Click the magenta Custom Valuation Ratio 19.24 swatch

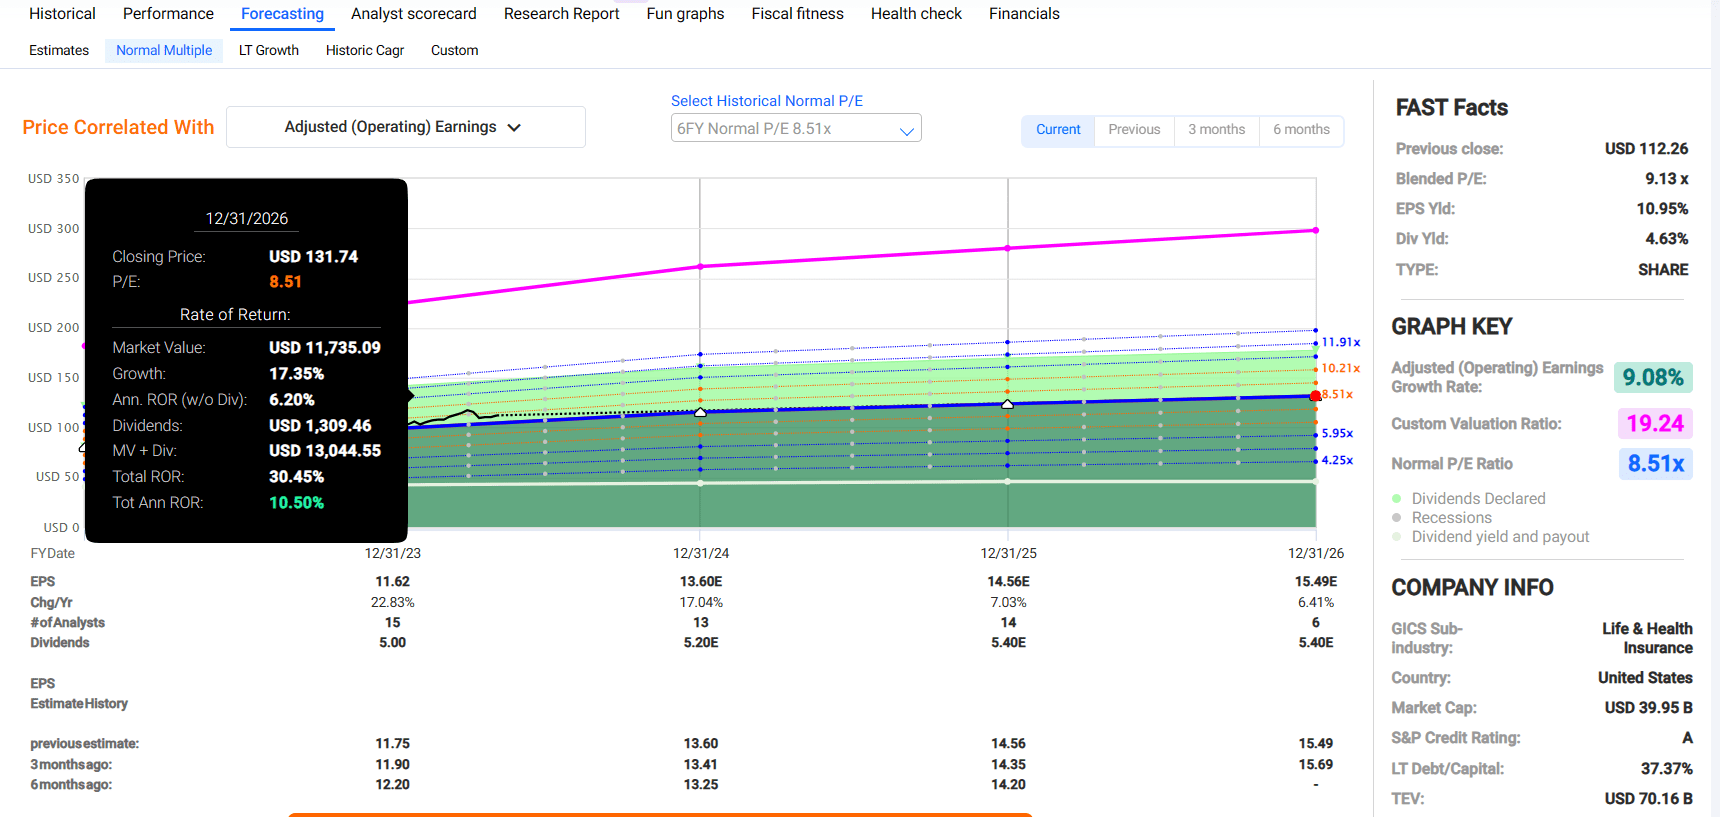1654,424
